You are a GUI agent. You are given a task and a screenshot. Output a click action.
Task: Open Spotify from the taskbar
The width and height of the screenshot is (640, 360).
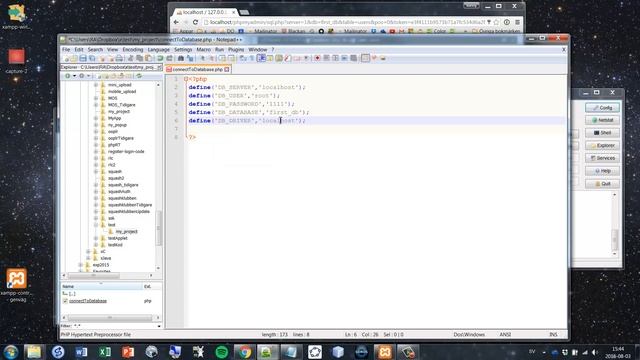coord(222,352)
